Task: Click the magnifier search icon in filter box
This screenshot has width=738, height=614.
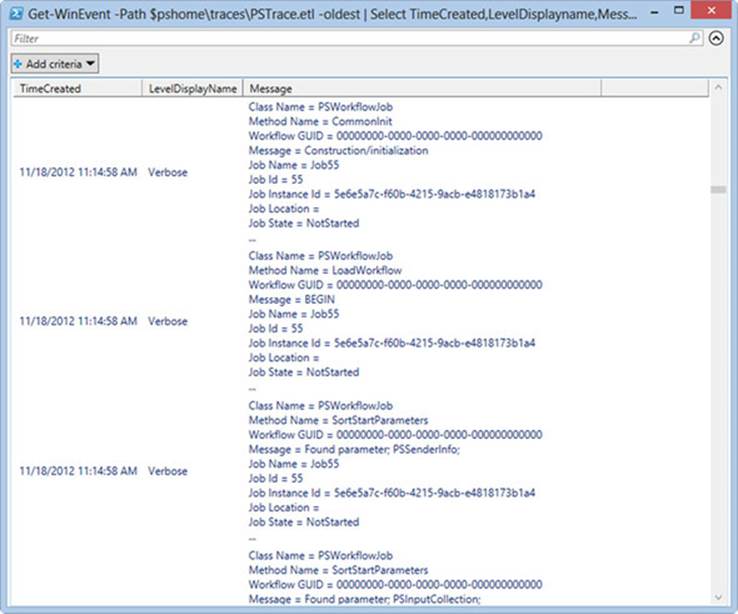Action: 694,38
